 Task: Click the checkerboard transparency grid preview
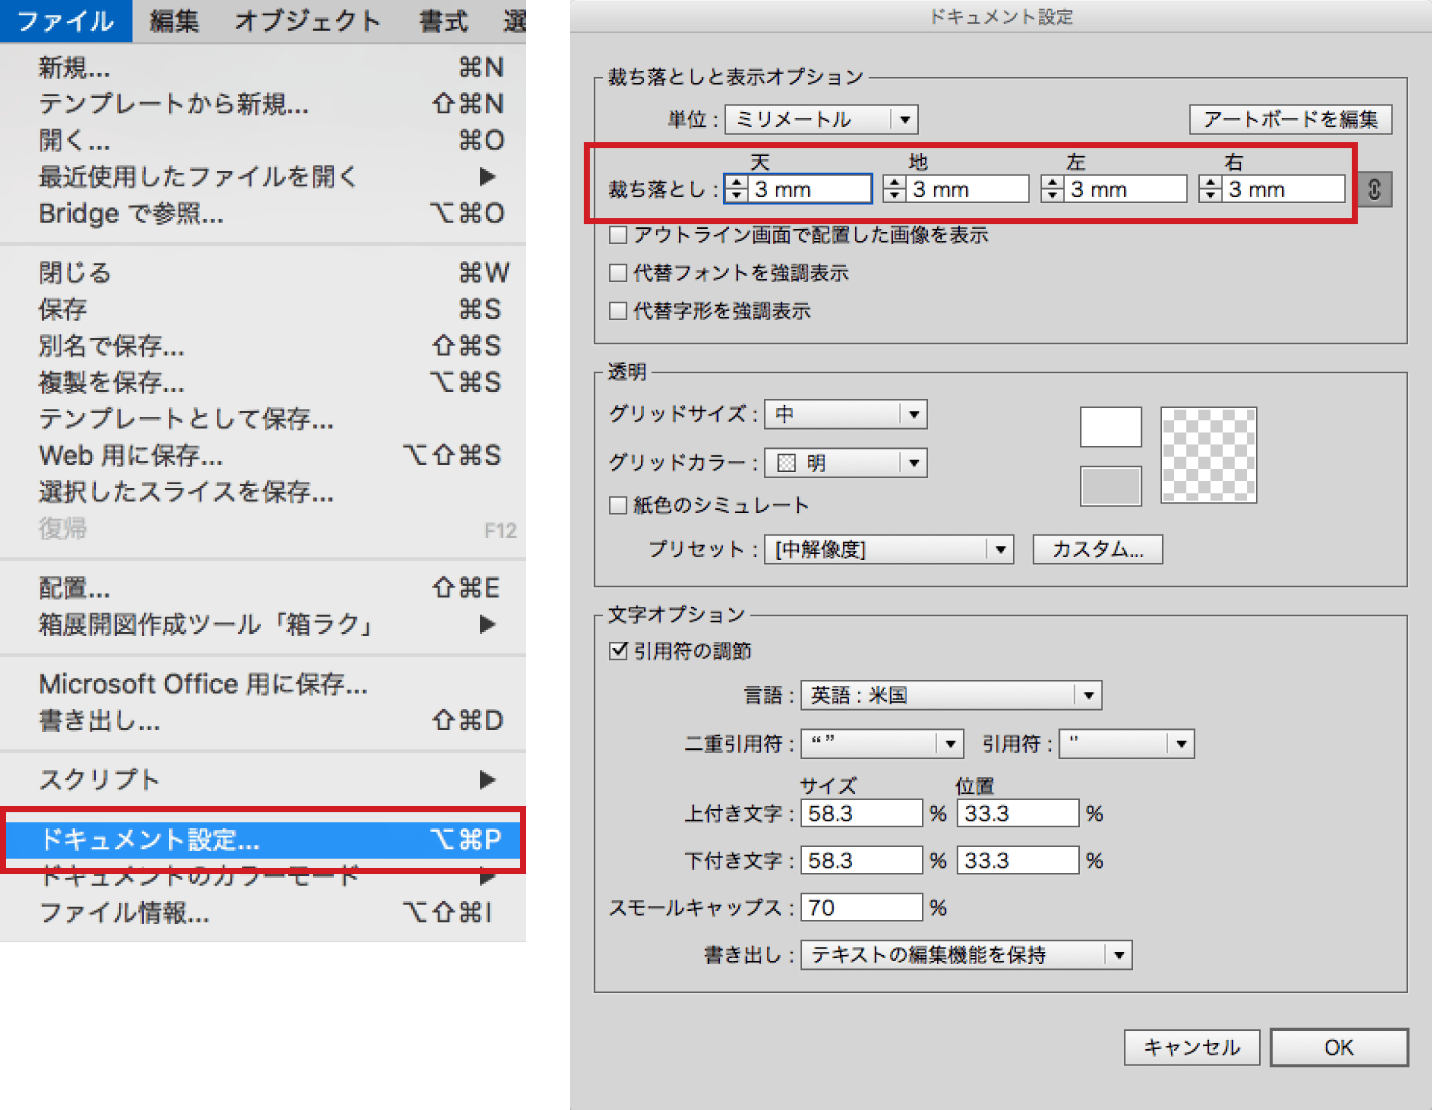click(1208, 455)
